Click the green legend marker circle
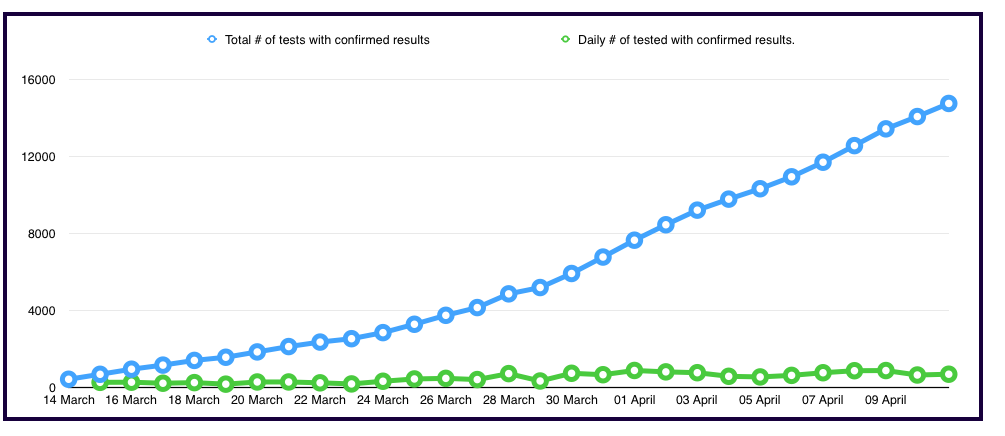 (x=565, y=40)
